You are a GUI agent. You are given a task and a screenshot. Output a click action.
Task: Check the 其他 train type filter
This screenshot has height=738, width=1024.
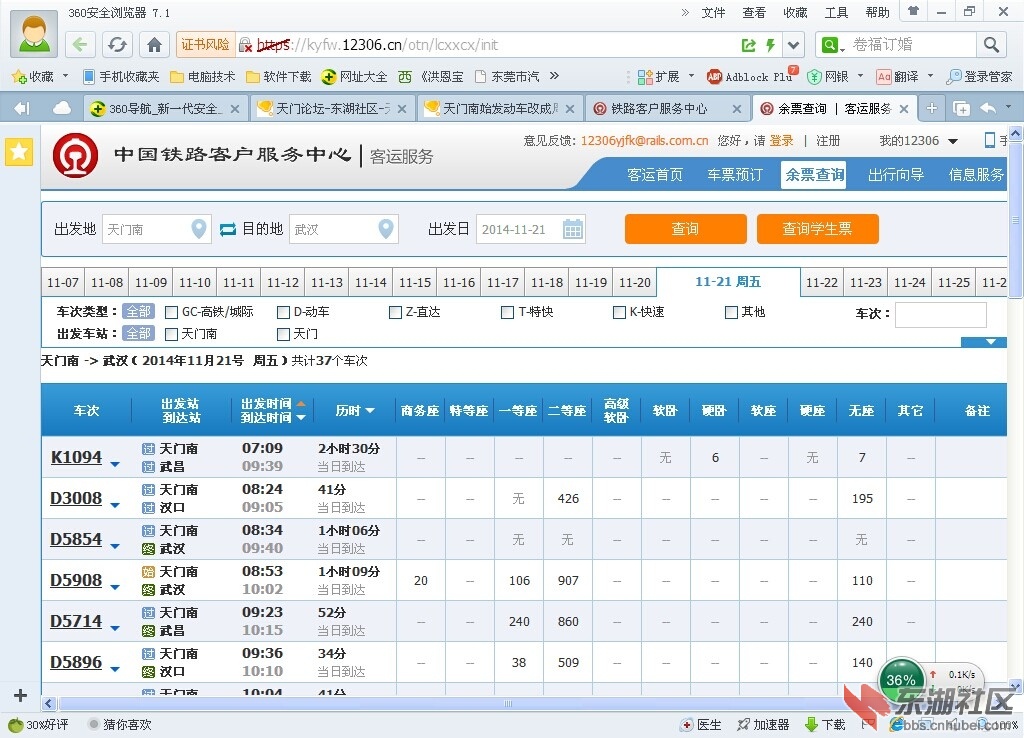point(731,312)
